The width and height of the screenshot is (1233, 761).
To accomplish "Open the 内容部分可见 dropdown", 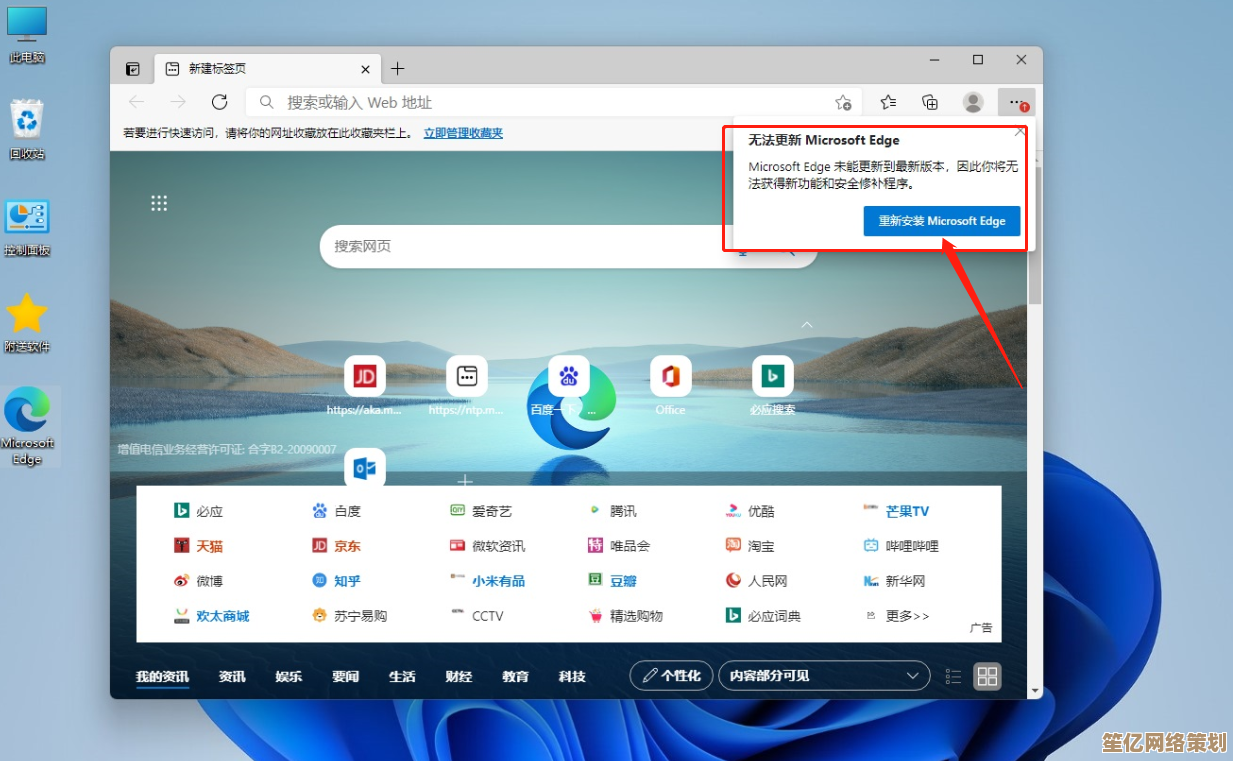I will 824,676.
